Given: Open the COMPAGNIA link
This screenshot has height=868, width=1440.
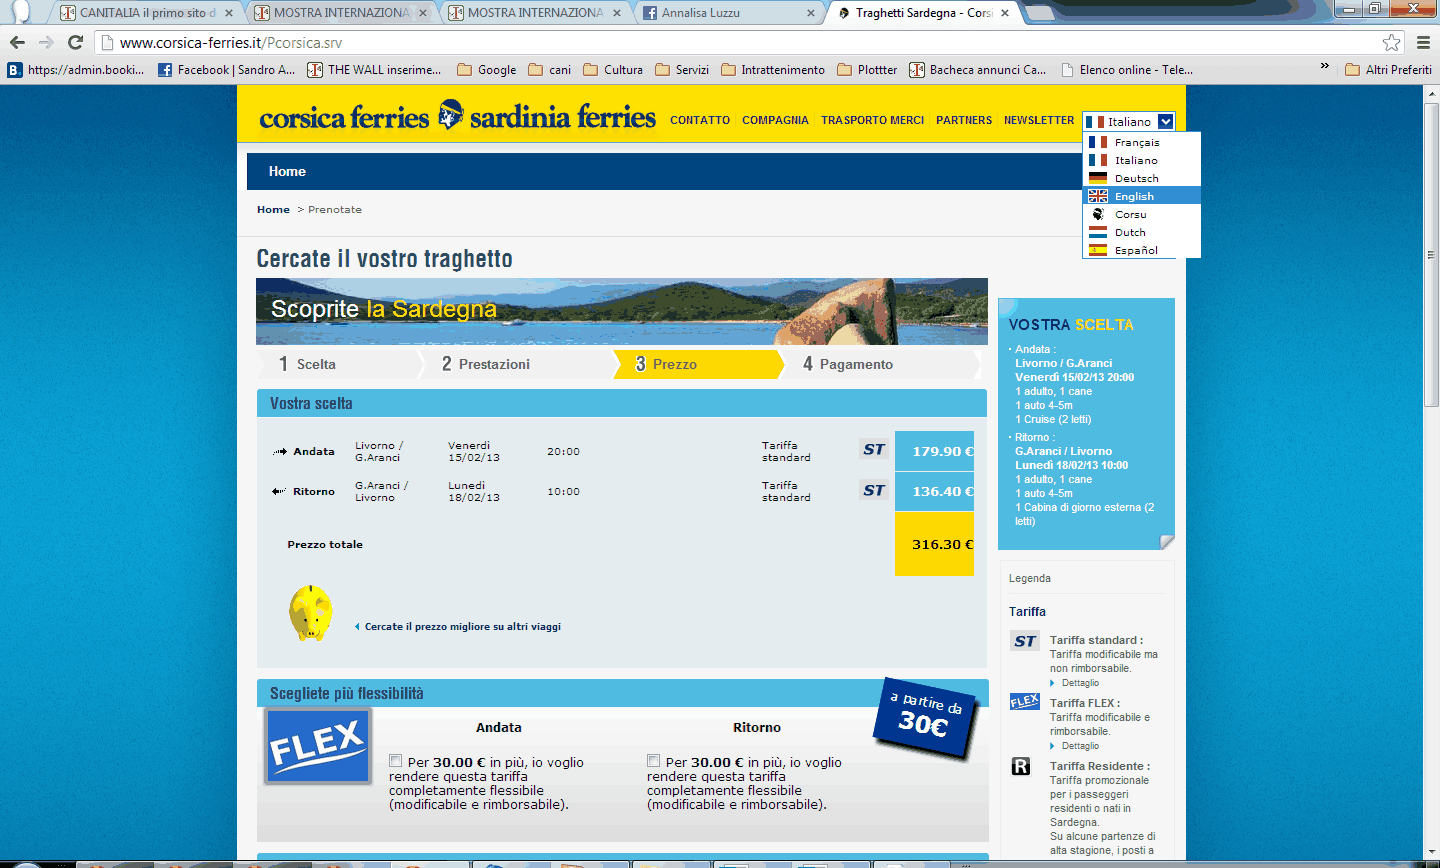Looking at the screenshot, I should (775, 120).
